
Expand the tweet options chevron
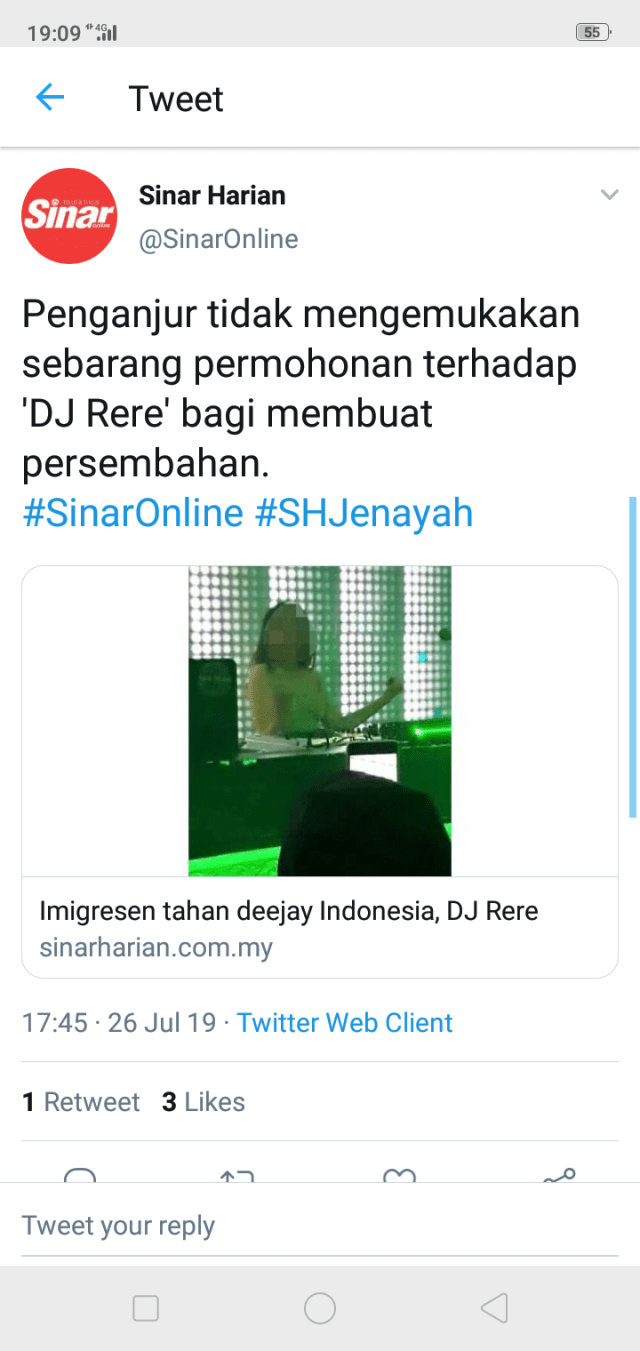609,195
